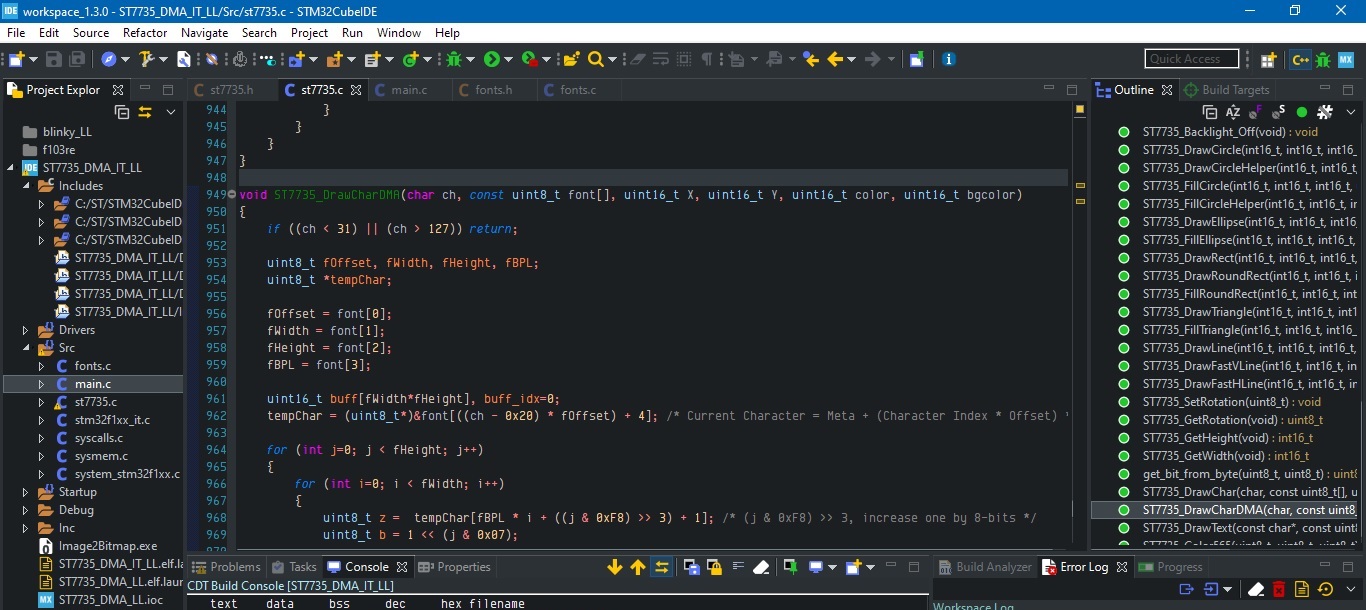The width and height of the screenshot is (1366, 610).
Task: Click the green Debug bug icon in toolbar
Action: point(453,60)
